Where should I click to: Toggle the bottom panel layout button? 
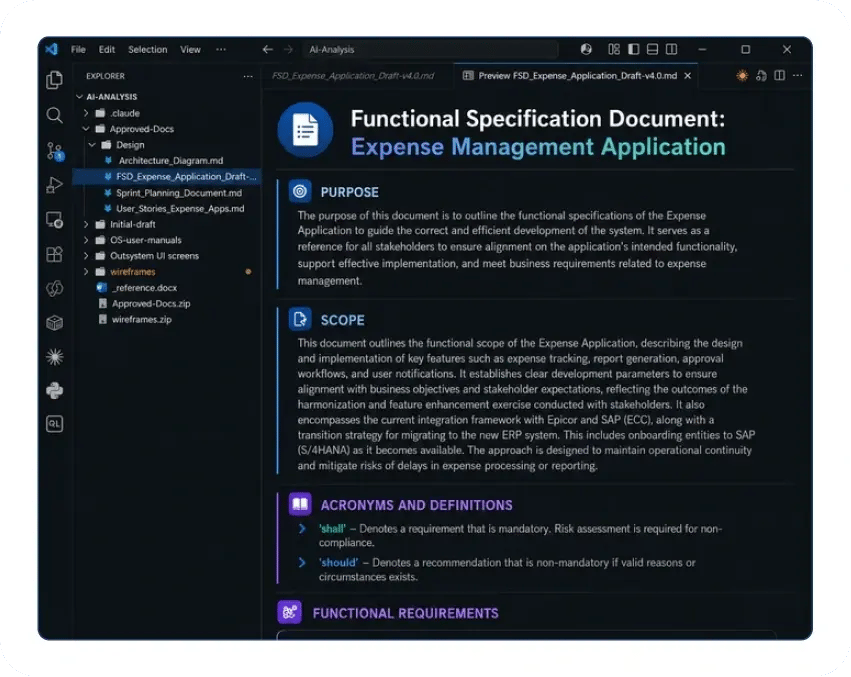[x=652, y=49]
